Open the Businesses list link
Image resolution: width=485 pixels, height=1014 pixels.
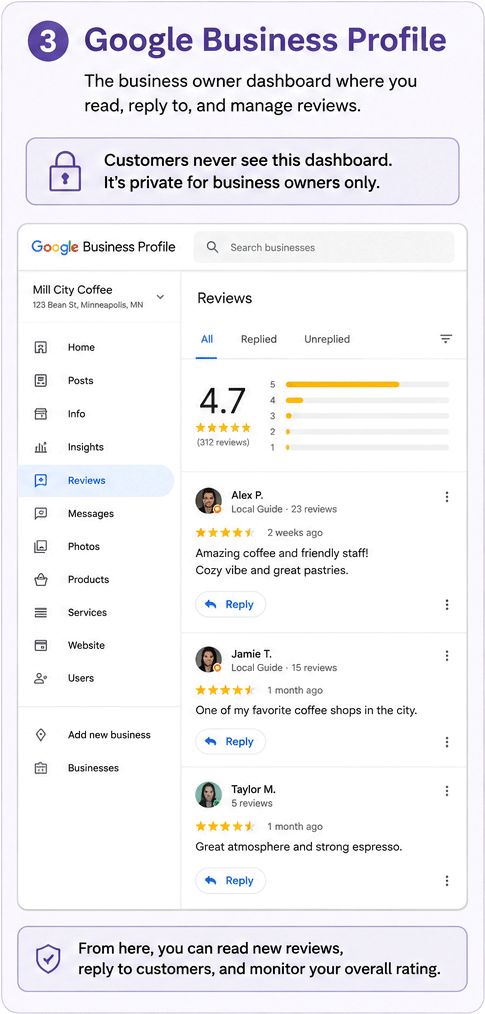click(93, 768)
